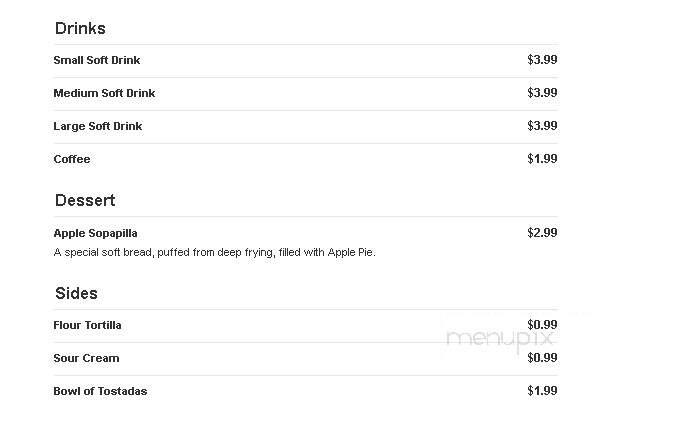This screenshot has width=679, height=421.
Task: Click the Flour Tortilla side
Action: (x=87, y=325)
